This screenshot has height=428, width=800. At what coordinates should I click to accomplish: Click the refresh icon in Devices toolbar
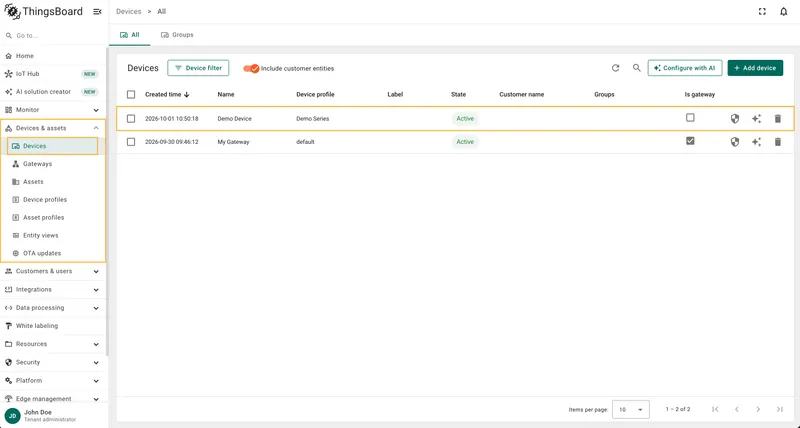pos(615,68)
